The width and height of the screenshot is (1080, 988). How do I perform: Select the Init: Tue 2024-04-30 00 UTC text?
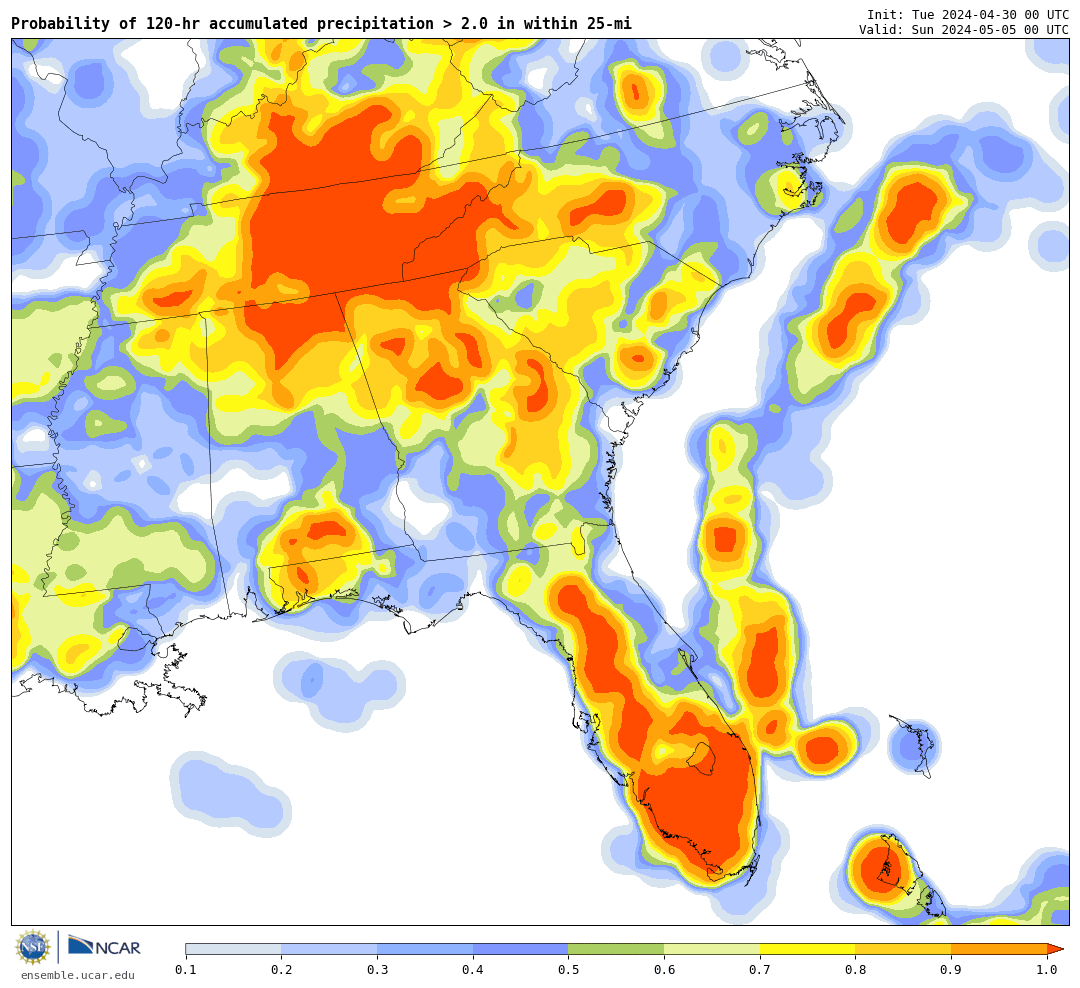[x=968, y=14]
